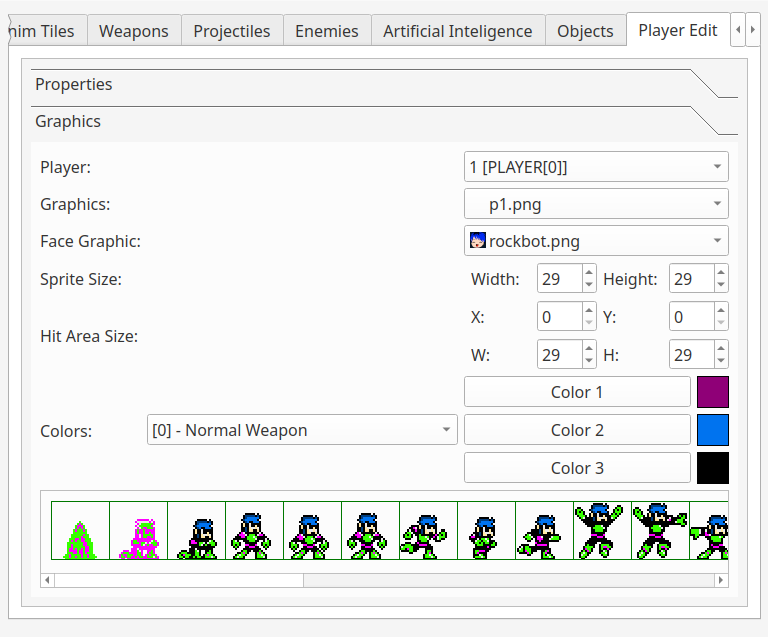The height and width of the screenshot is (637, 768).
Task: Open the Player dropdown
Action: coord(596,167)
